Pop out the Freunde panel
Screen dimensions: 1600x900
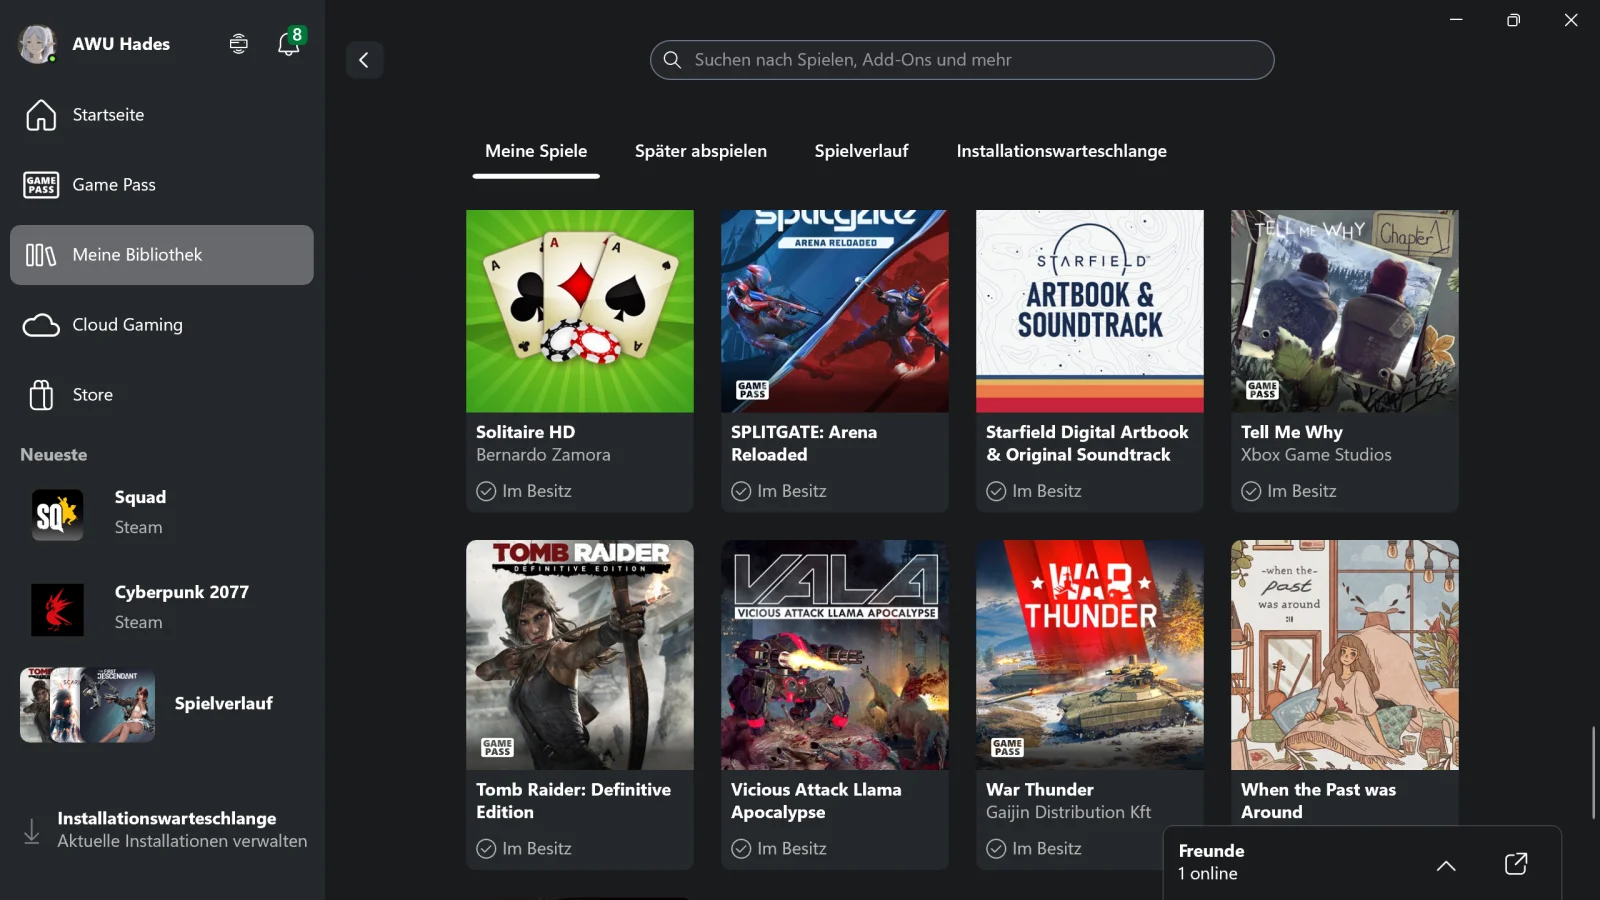(1516, 864)
